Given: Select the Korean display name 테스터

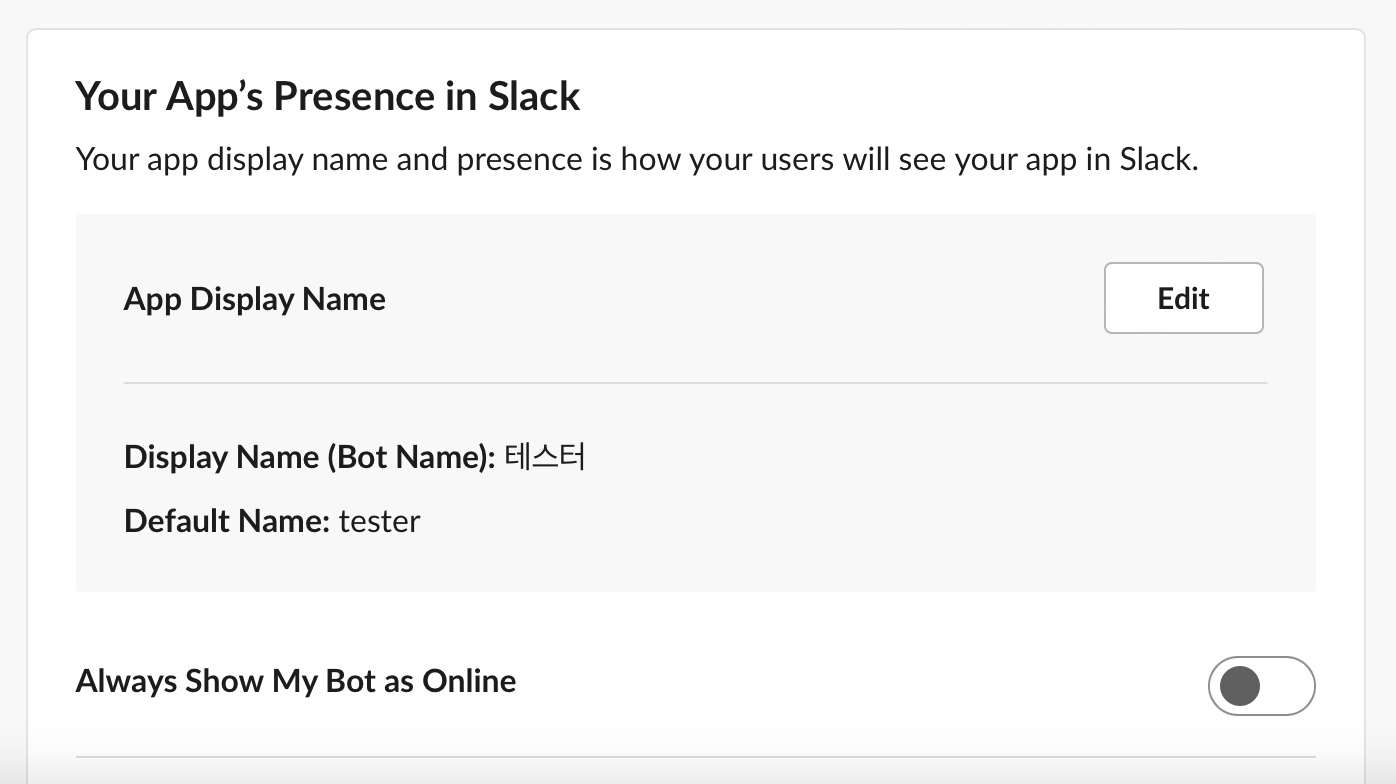Looking at the screenshot, I should (545, 457).
